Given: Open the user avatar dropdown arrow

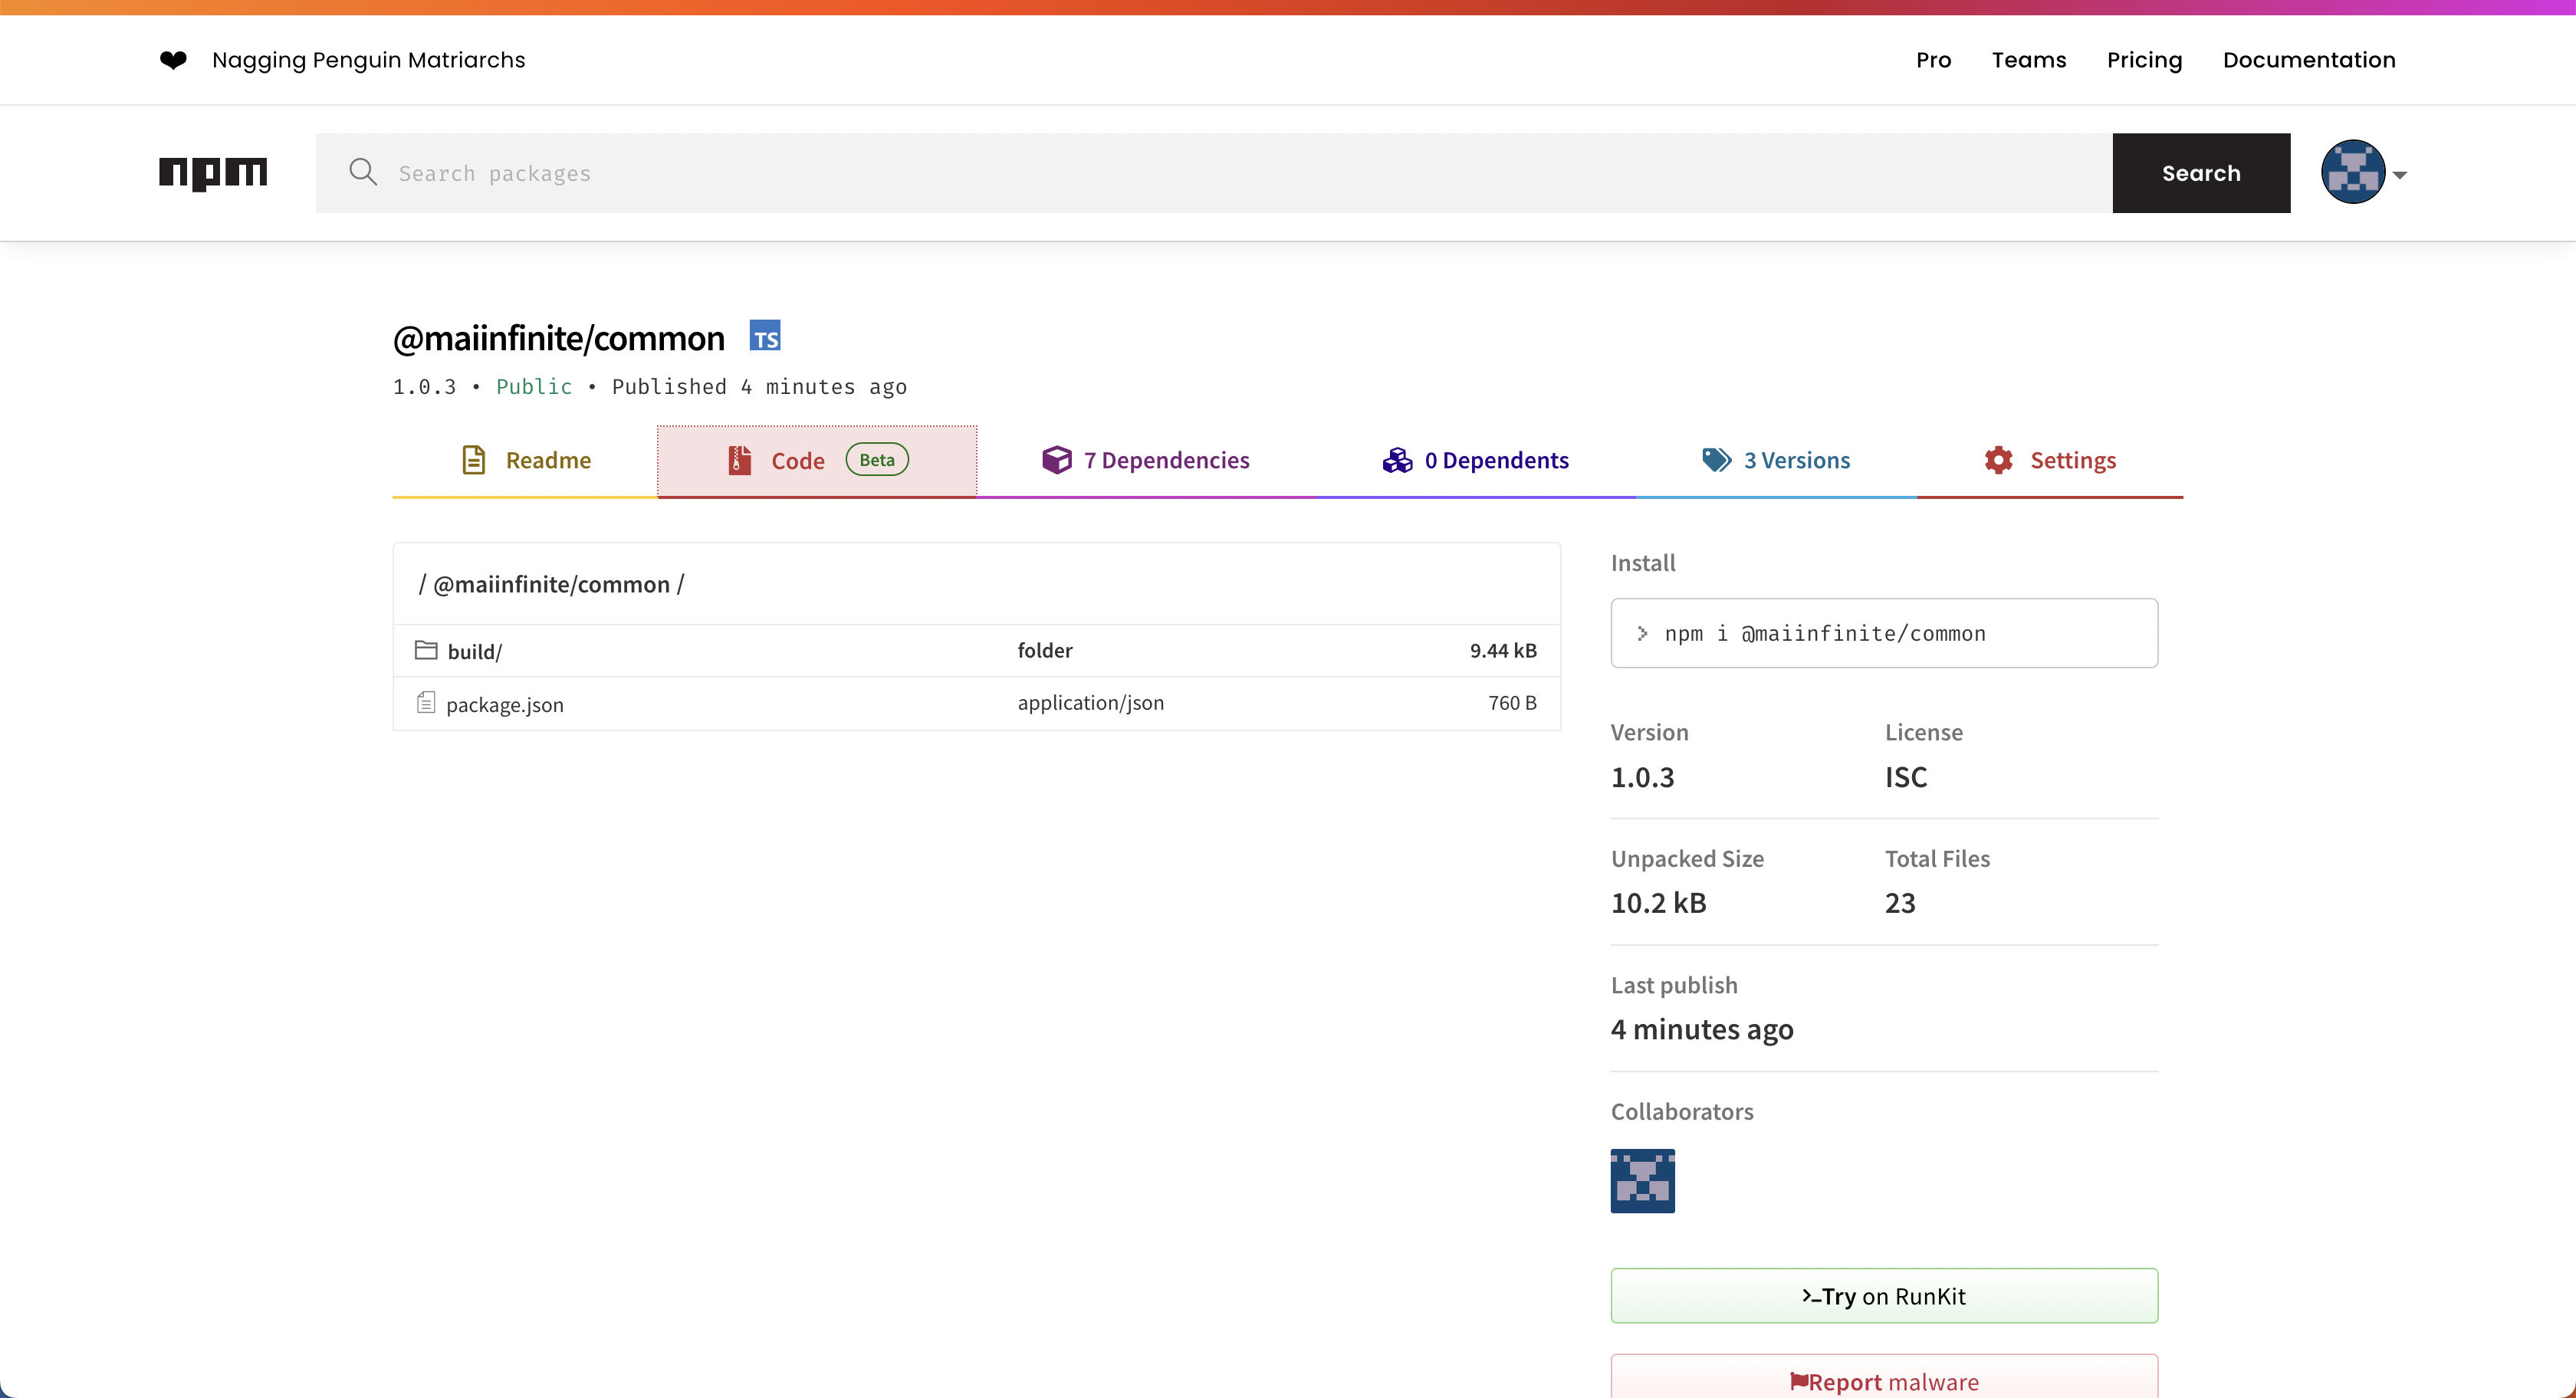Looking at the screenshot, I should tap(2400, 175).
